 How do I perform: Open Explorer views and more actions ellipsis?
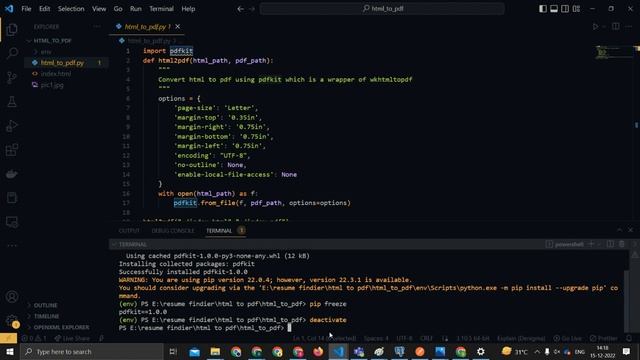click(x=97, y=27)
